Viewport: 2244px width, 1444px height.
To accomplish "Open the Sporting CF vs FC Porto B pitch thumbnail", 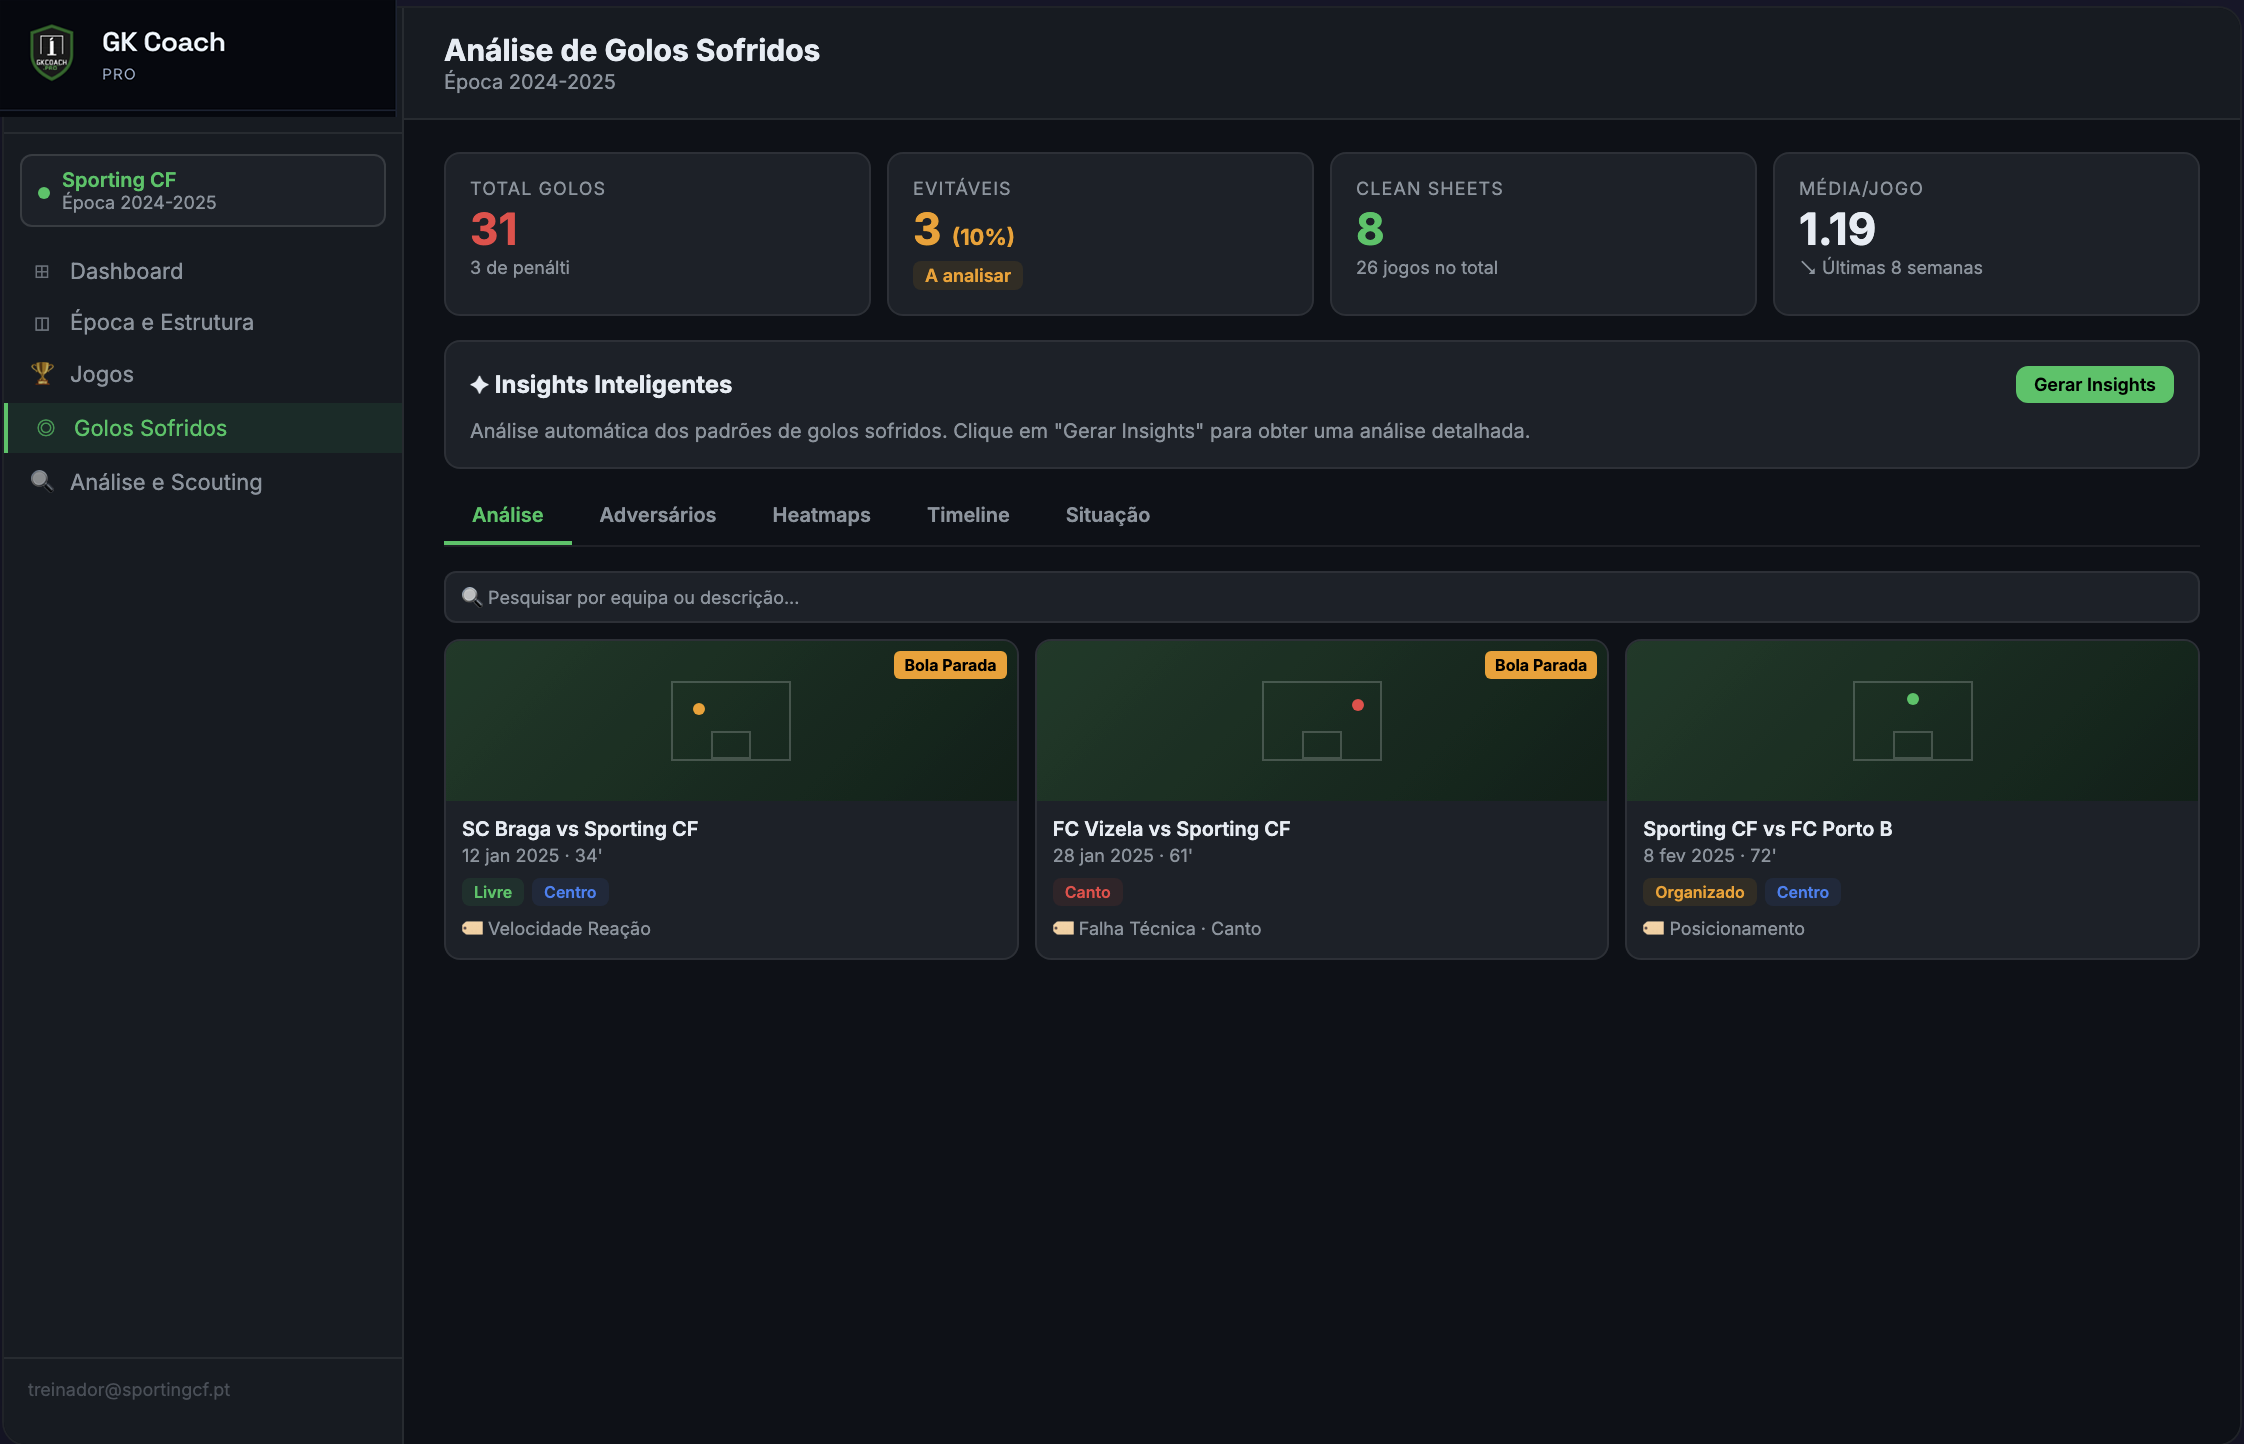I will (1912, 721).
